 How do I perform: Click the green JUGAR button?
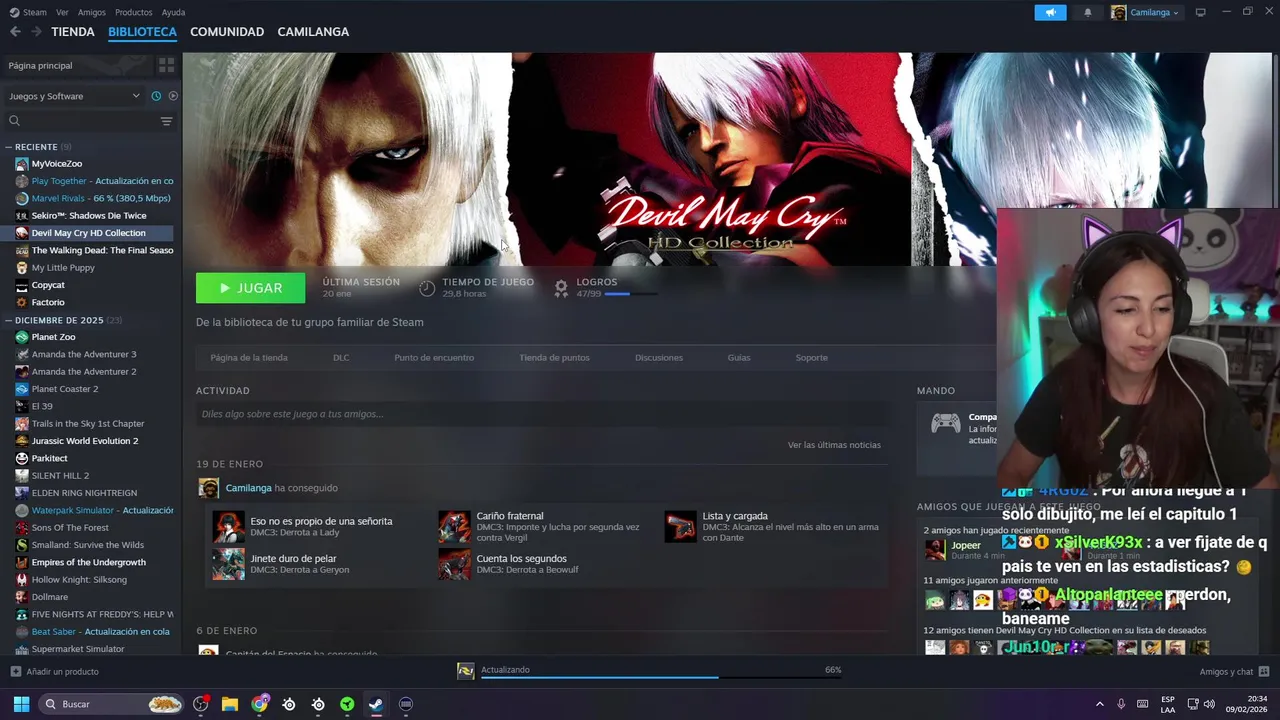click(x=251, y=288)
